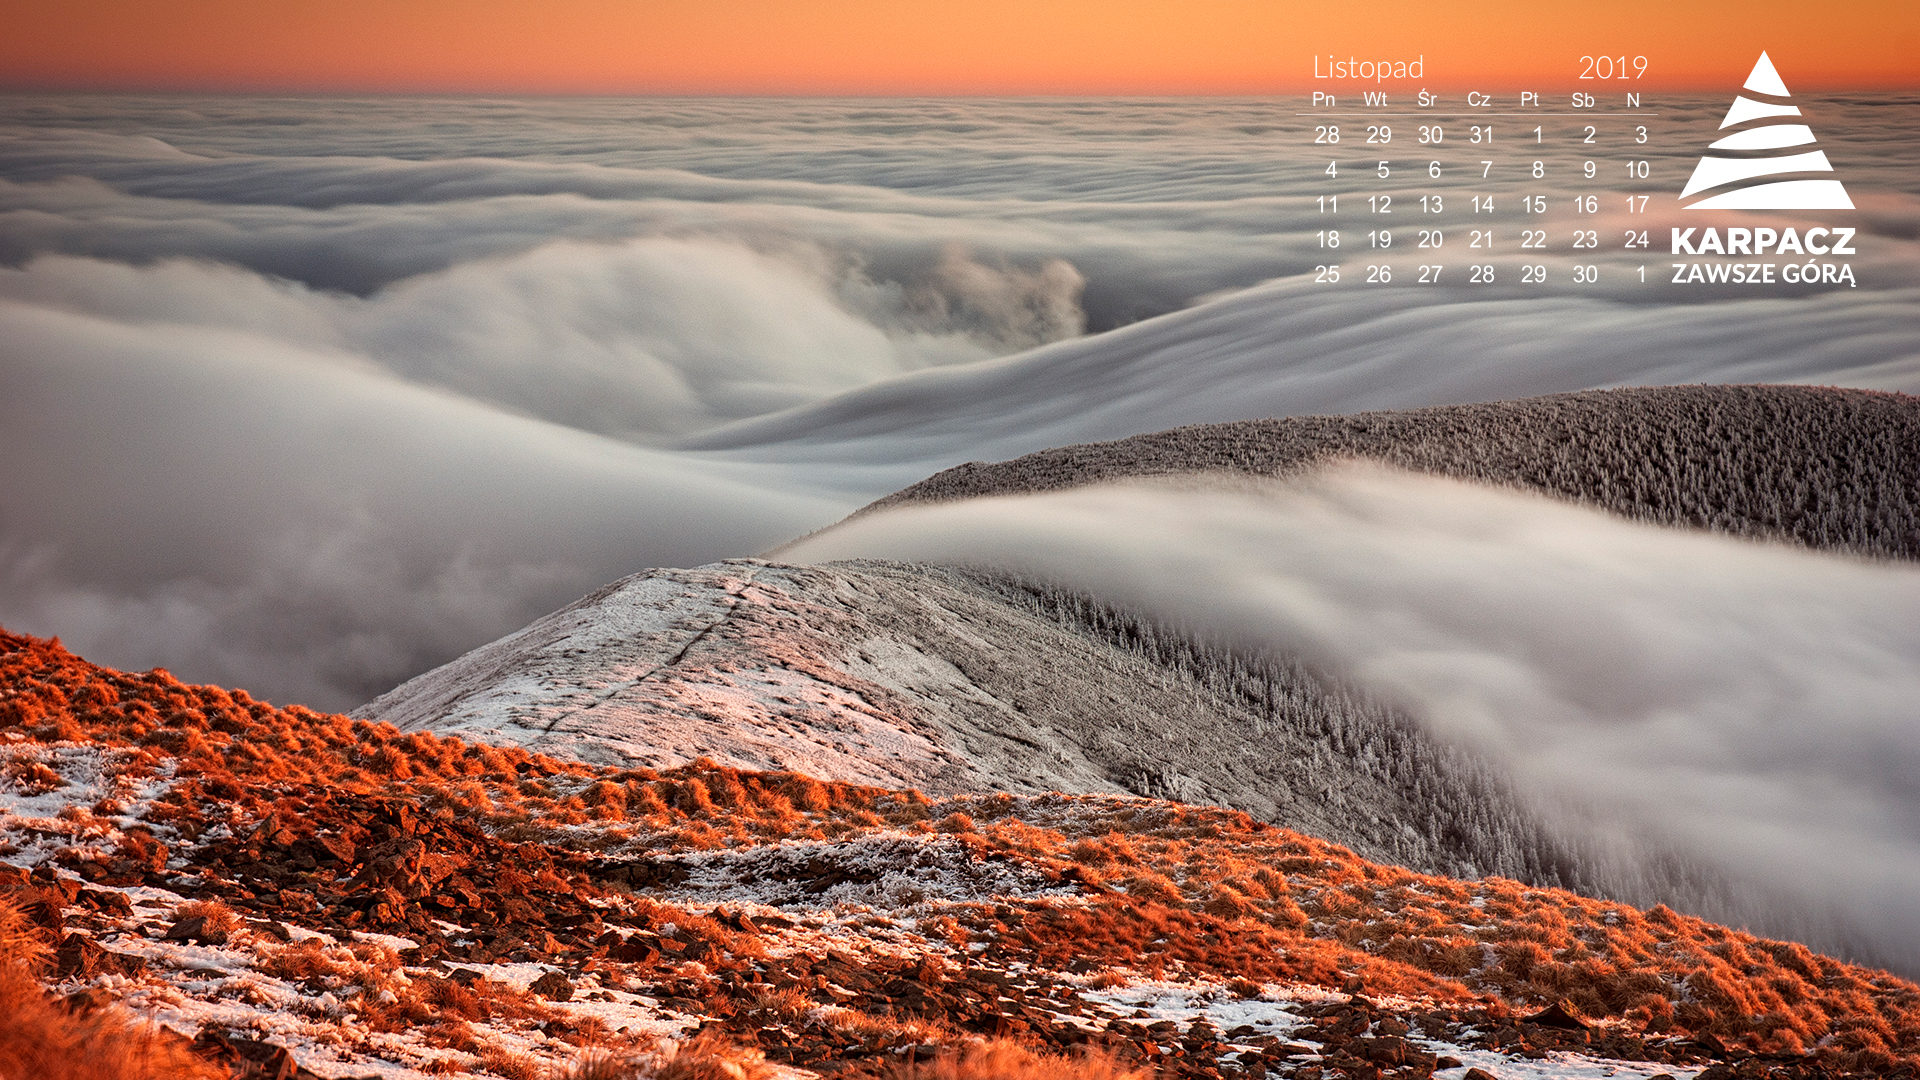Choose calendar date 11

click(1327, 205)
